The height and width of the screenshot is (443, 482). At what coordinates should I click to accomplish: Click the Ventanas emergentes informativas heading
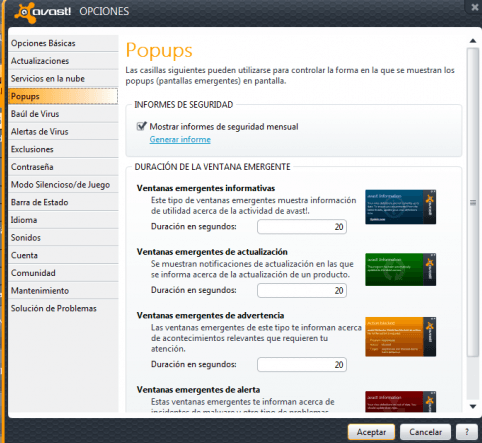coord(206,188)
